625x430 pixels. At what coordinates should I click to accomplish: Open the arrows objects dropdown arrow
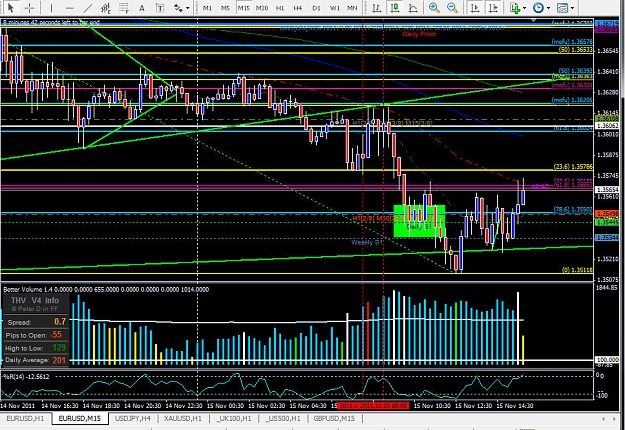187,8
